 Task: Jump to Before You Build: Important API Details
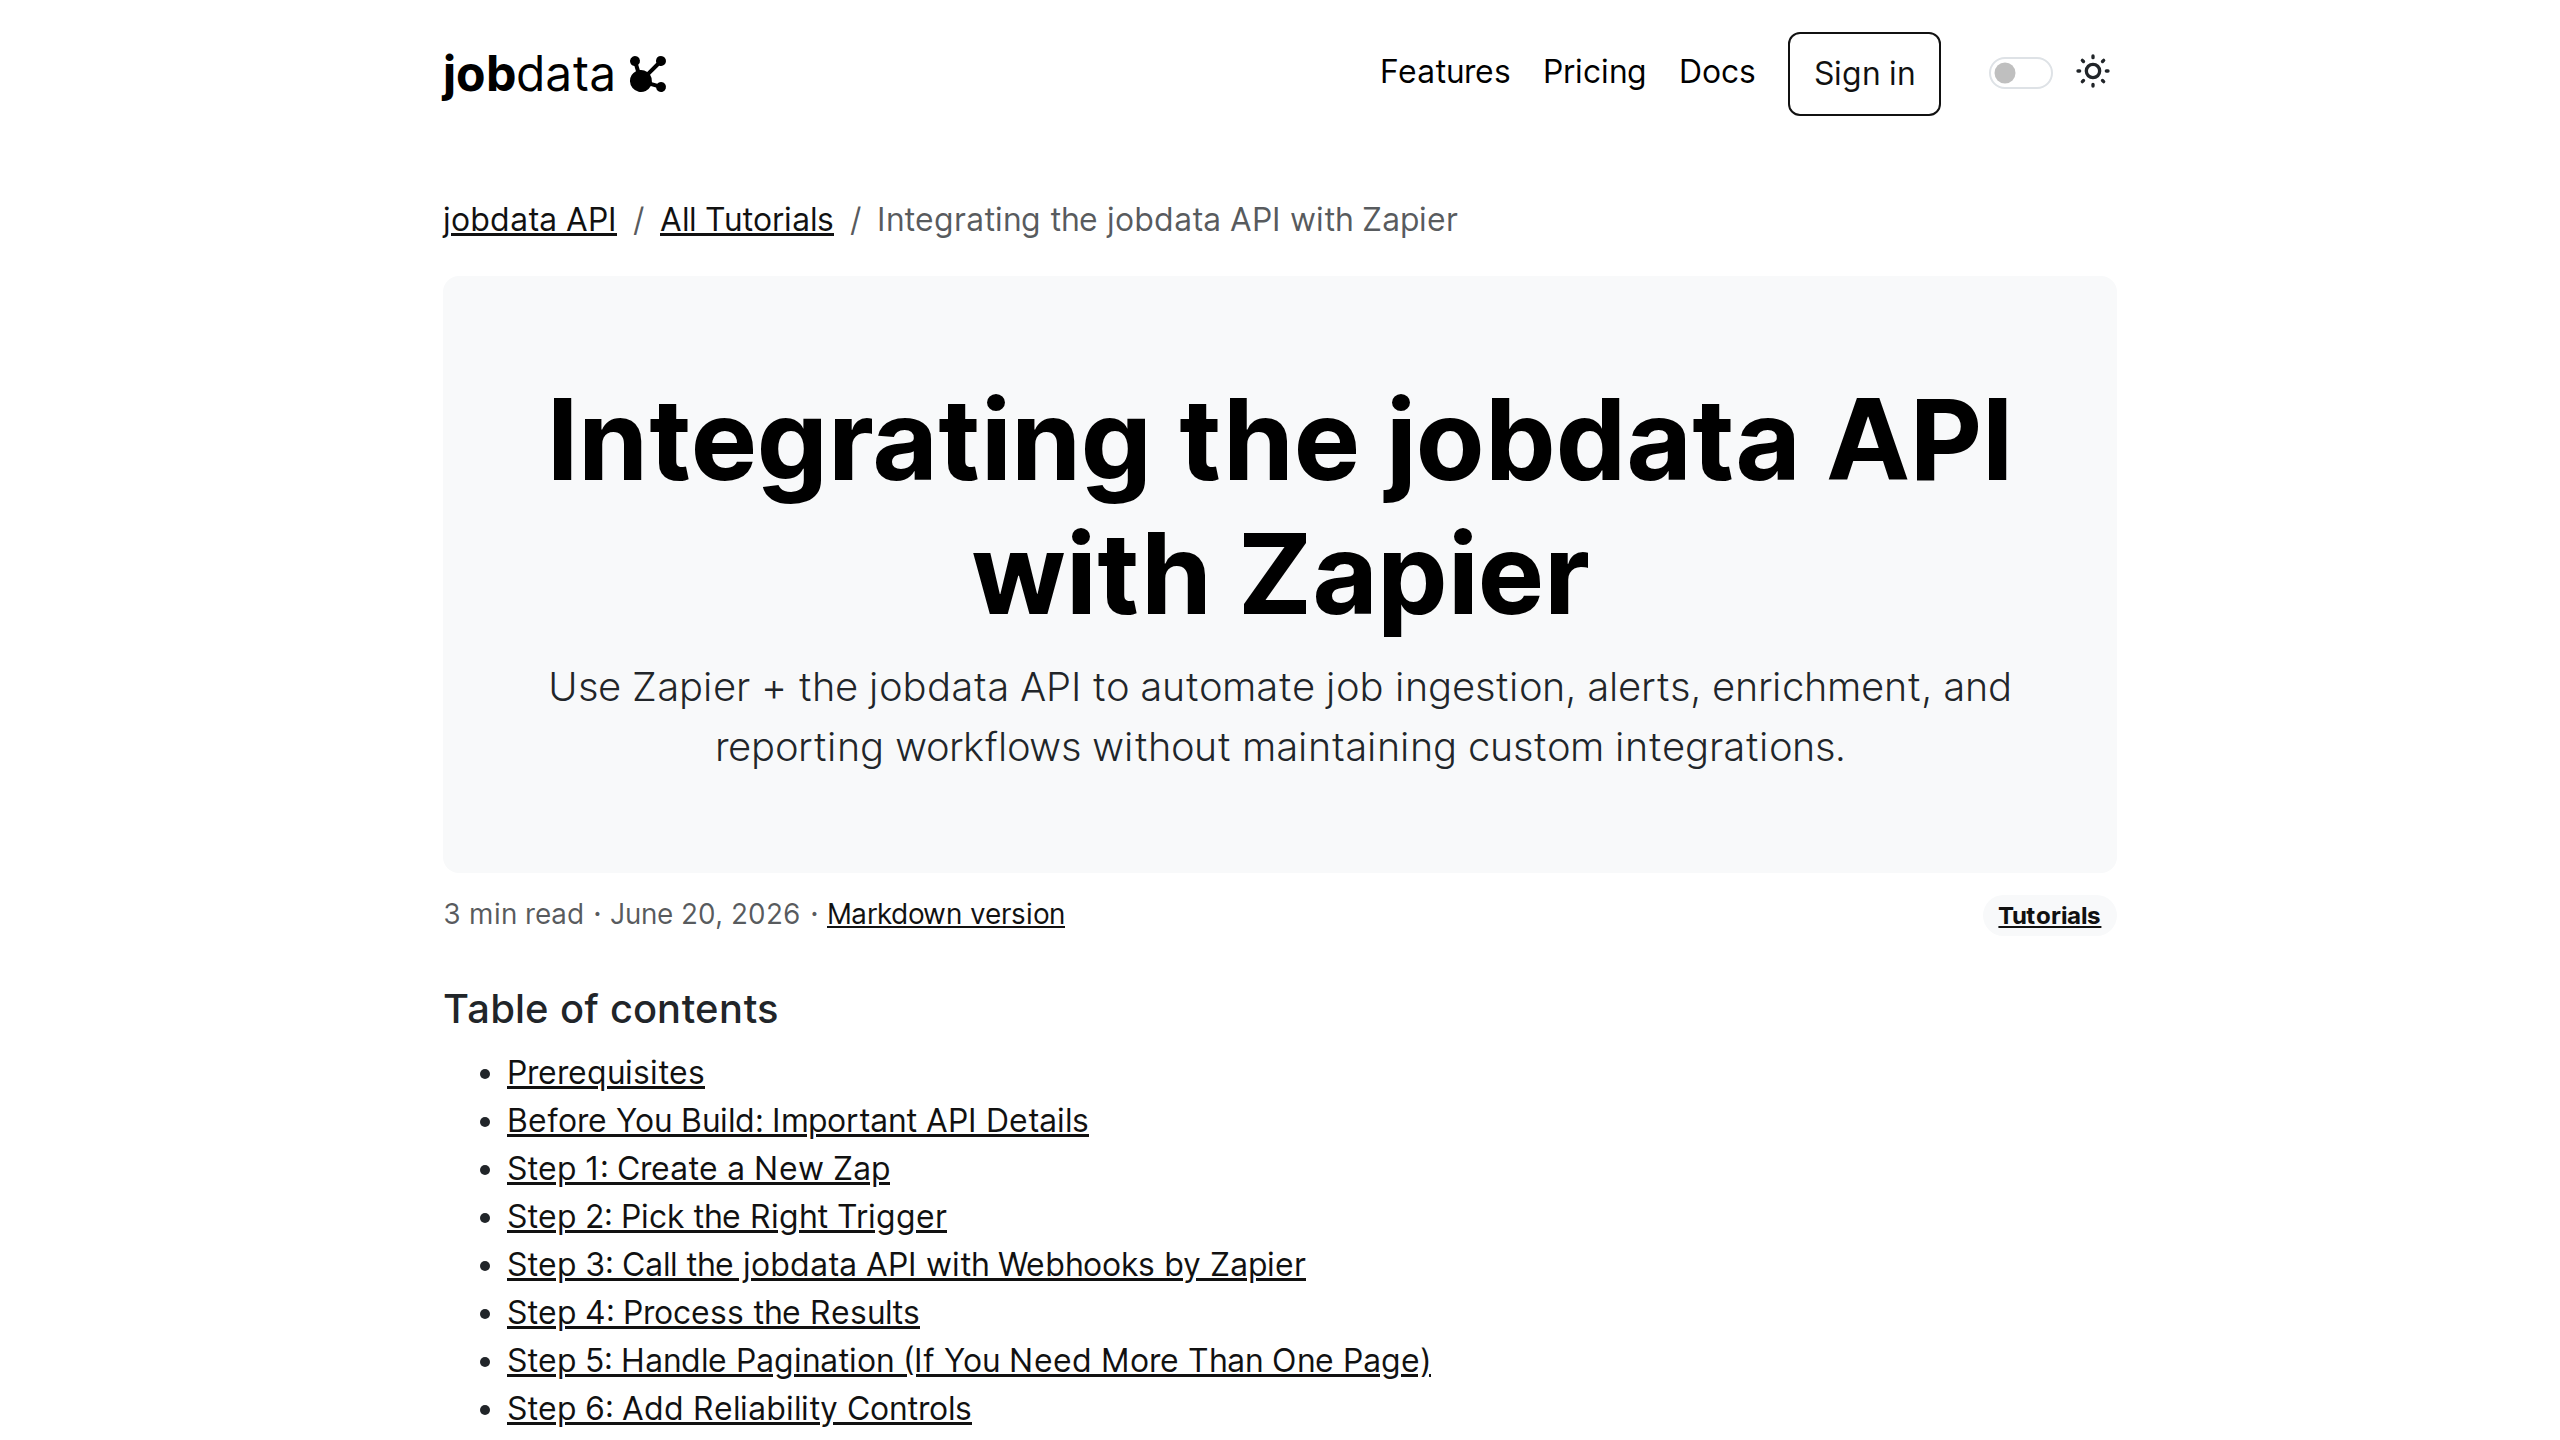coord(797,1120)
